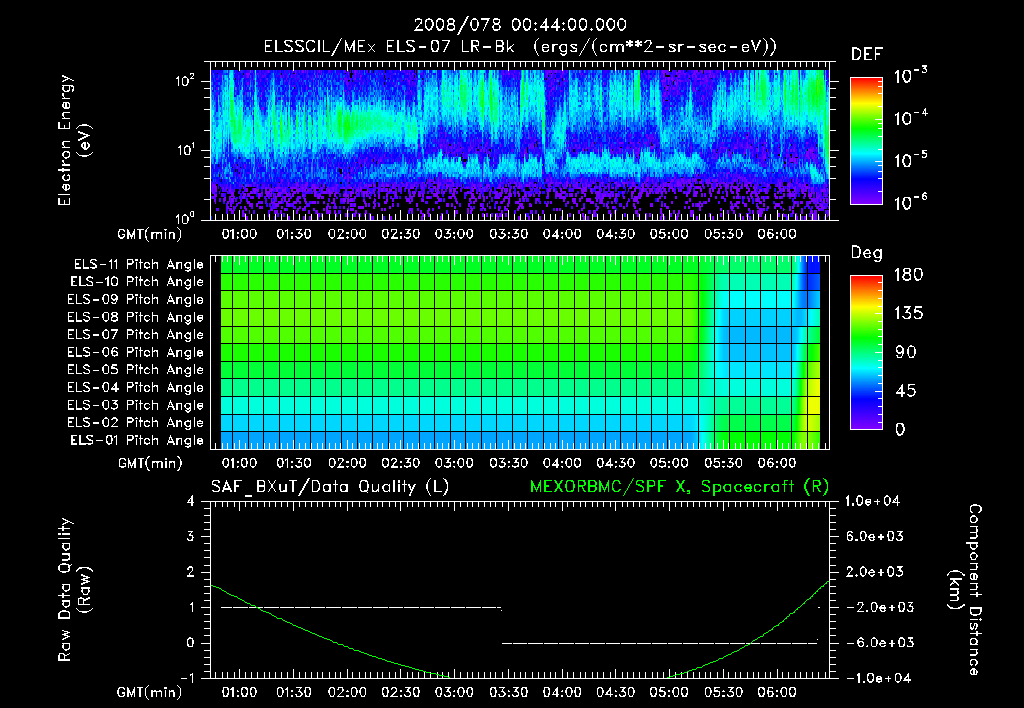Select the ELS-04 Pitch Angle row label
This screenshot has height=708, width=1024.
[x=135, y=387]
